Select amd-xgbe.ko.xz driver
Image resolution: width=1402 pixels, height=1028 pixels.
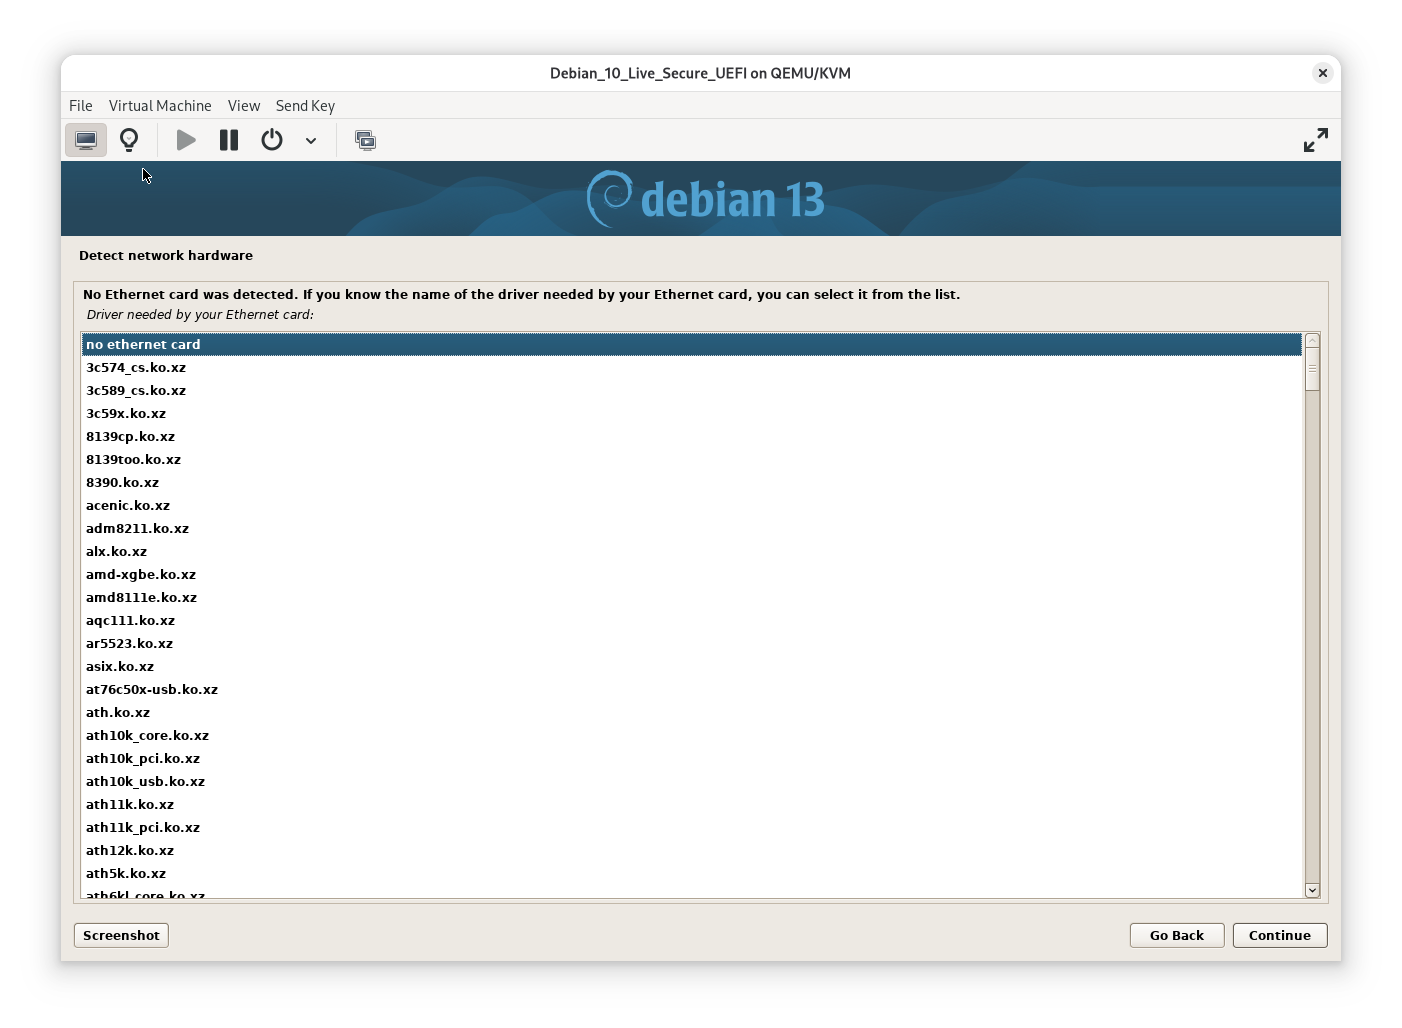coord(691,574)
